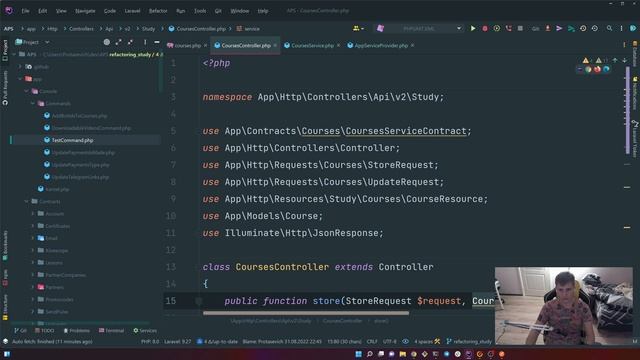640x360 pixels.
Task: Open file in Chrome browser icon
Action: point(588,69)
